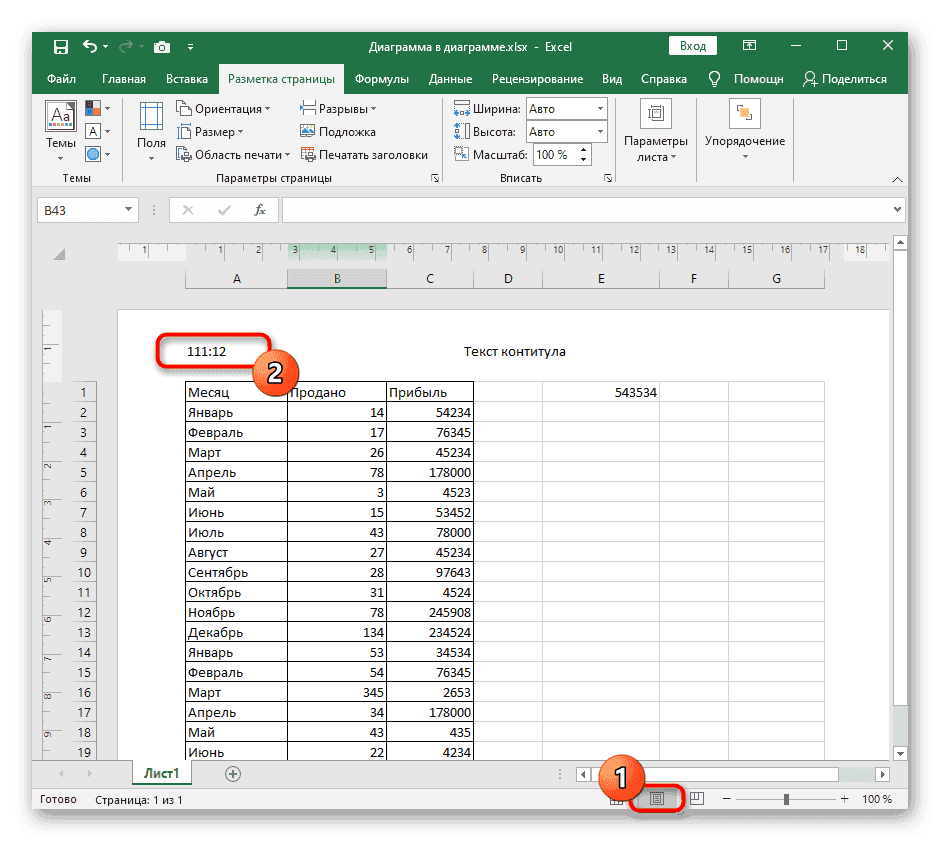This screenshot has height=841, width=940.
Task: Expand the Width (Ширина) dropdown
Action: [599, 109]
